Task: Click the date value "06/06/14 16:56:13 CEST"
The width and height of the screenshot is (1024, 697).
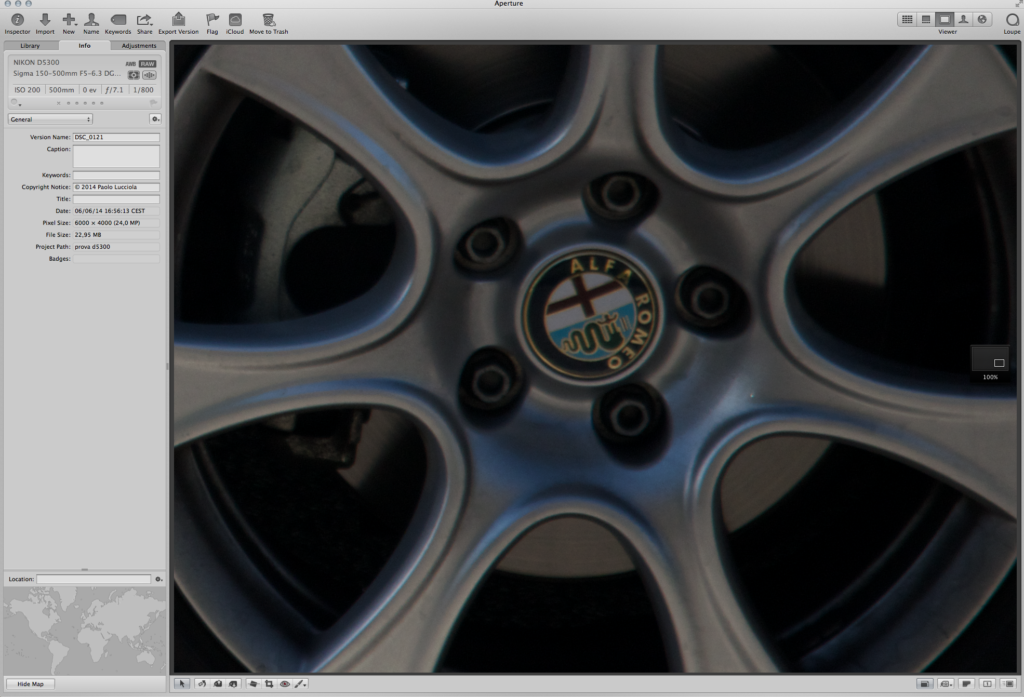Action: 110,211
